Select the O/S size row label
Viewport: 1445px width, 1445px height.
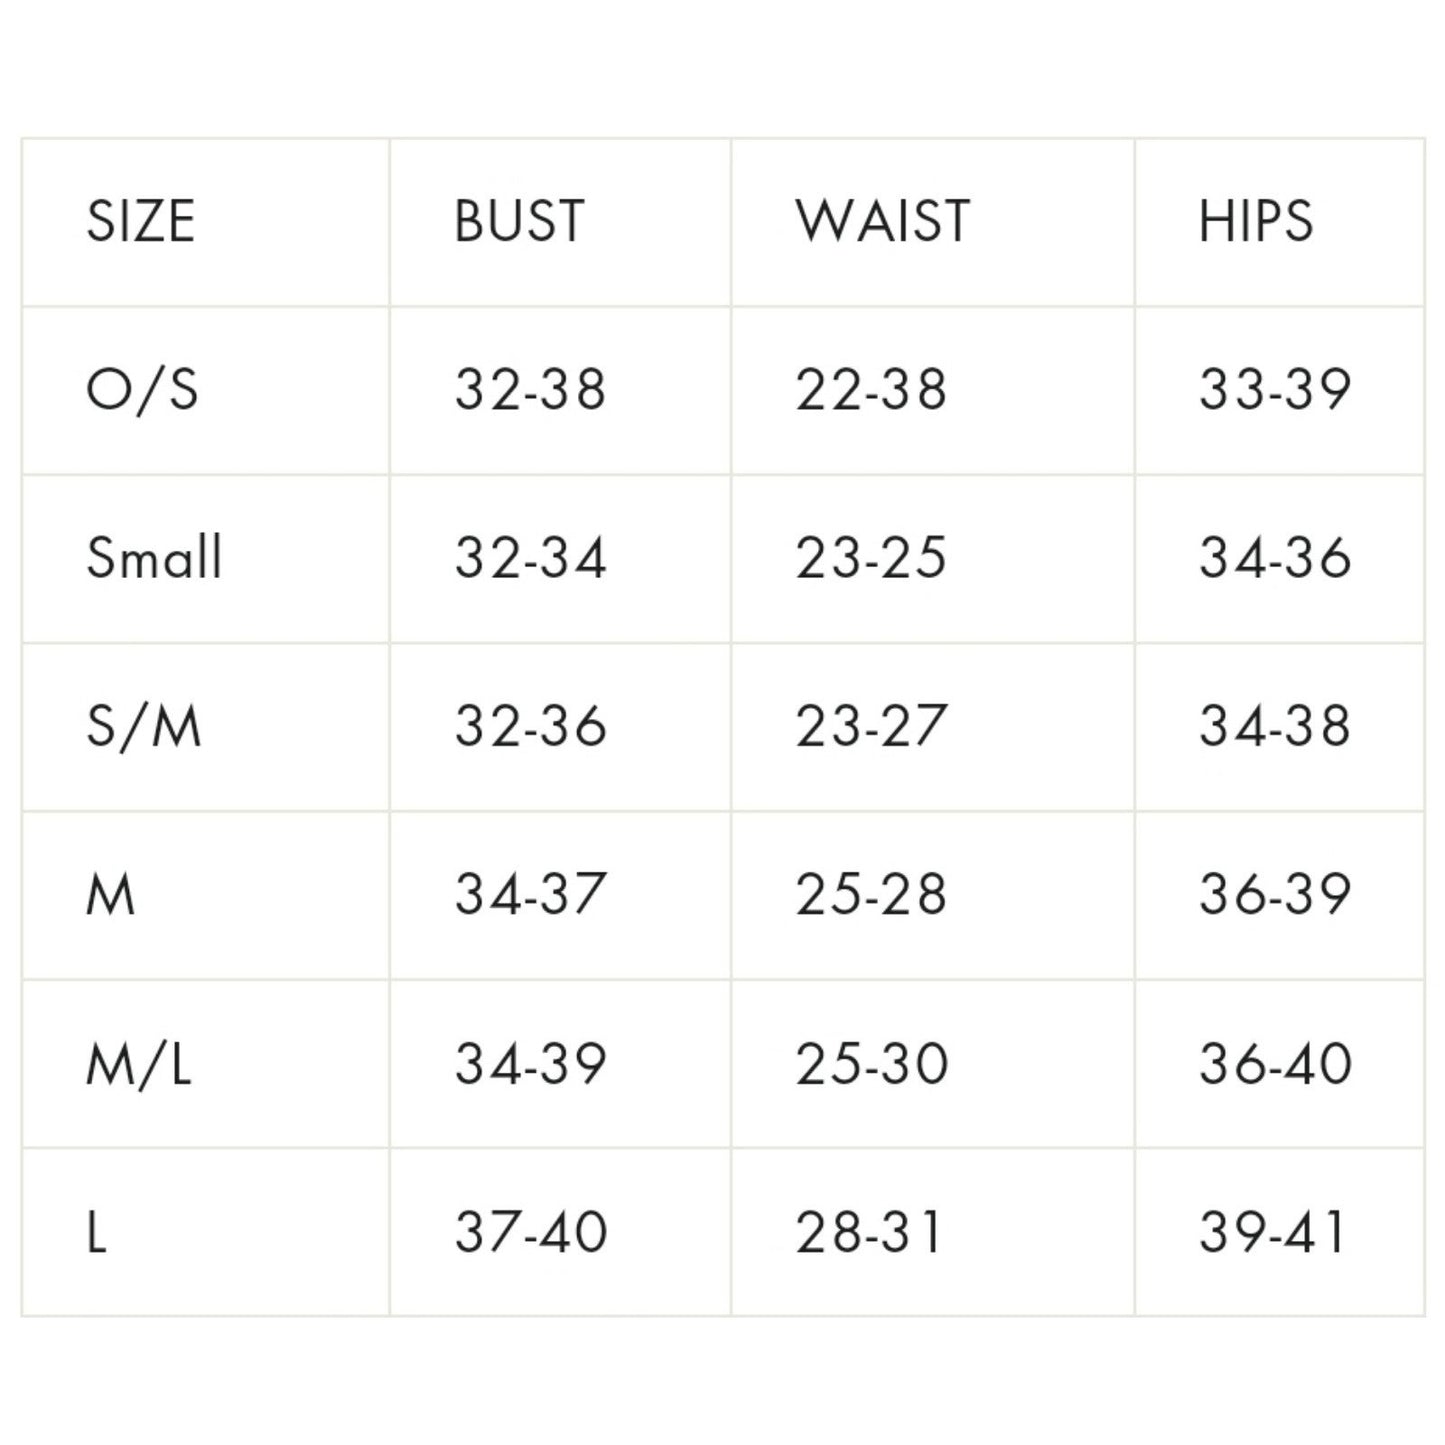tap(142, 389)
